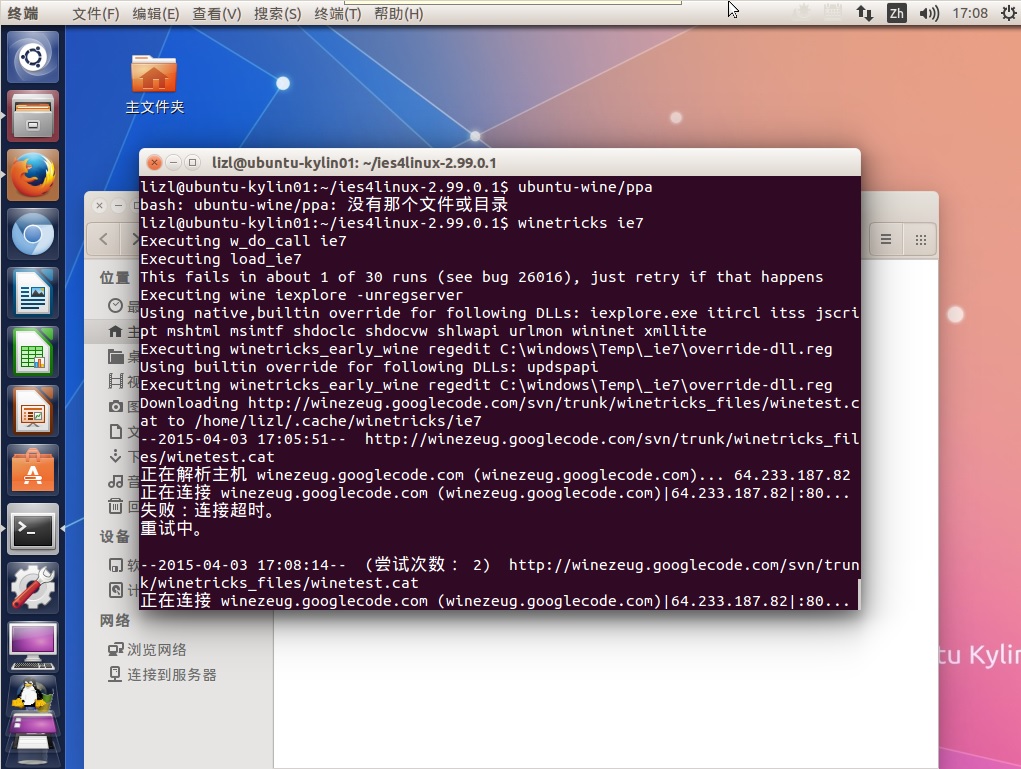
Task: Switch file manager to list view
Action: (886, 240)
